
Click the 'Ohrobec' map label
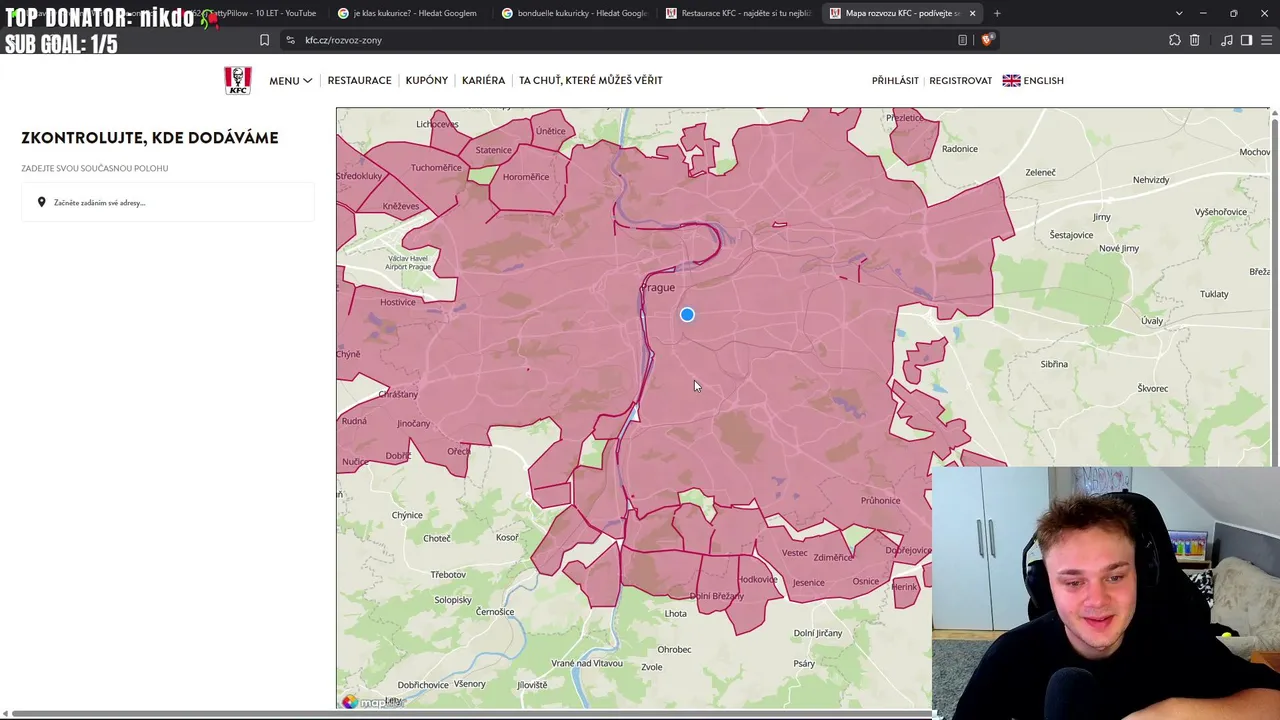pos(674,650)
